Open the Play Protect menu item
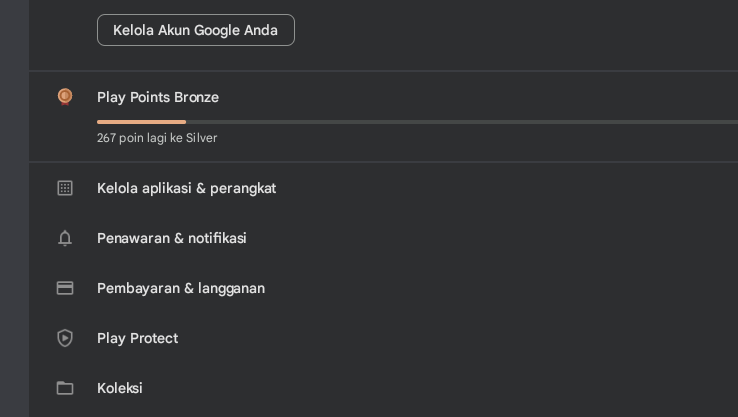Viewport: 738px width, 417px height. coord(137,338)
